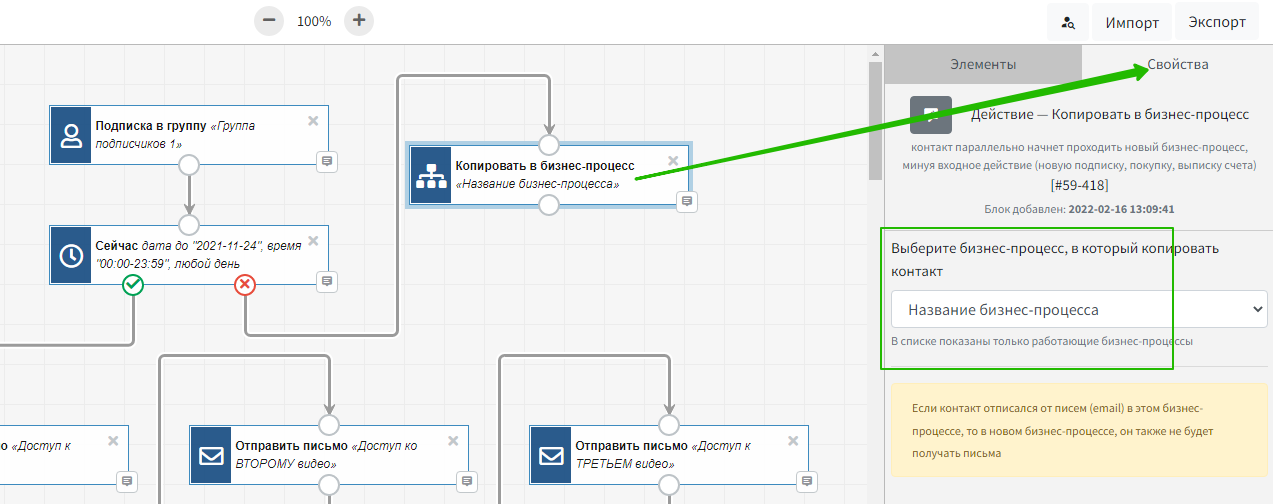Remove the ТРЕТЬЕМ видео letter block
Image resolution: width=1273 pixels, height=504 pixels.
(x=793, y=441)
